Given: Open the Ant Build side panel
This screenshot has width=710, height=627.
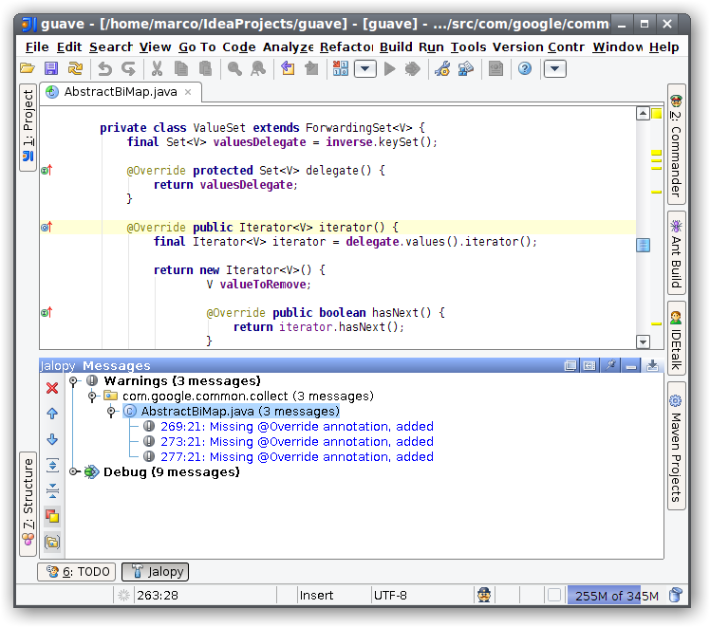Looking at the screenshot, I should click(676, 253).
